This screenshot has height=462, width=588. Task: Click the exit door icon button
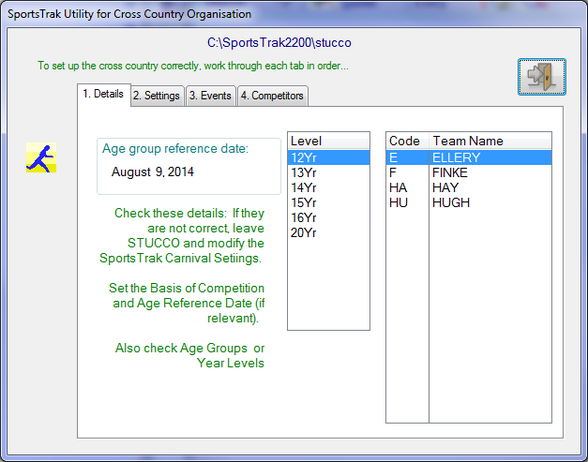tap(542, 77)
